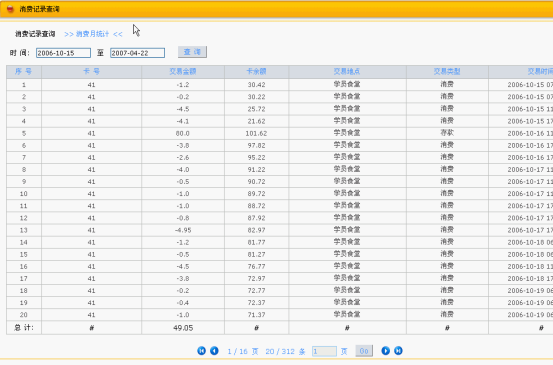The image size is (553, 365).
Task: Select balance cell 82.97
Action: 256,230
